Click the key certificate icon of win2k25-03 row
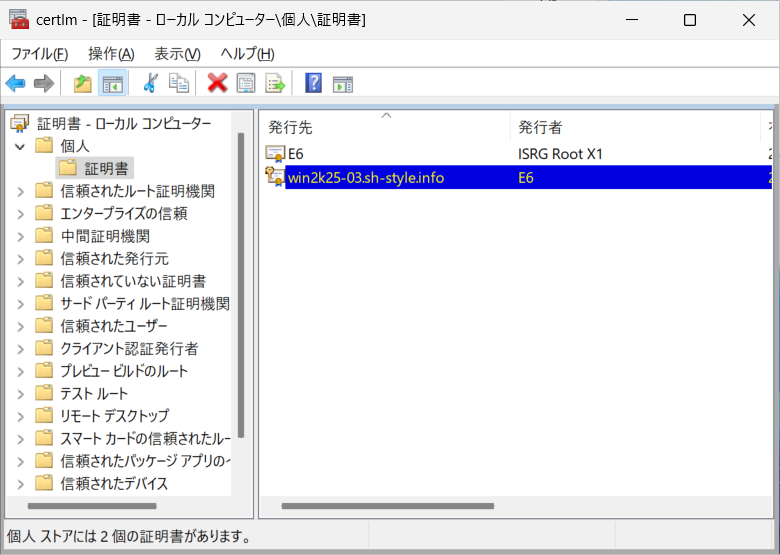Image resolution: width=780 pixels, height=555 pixels. [275, 177]
